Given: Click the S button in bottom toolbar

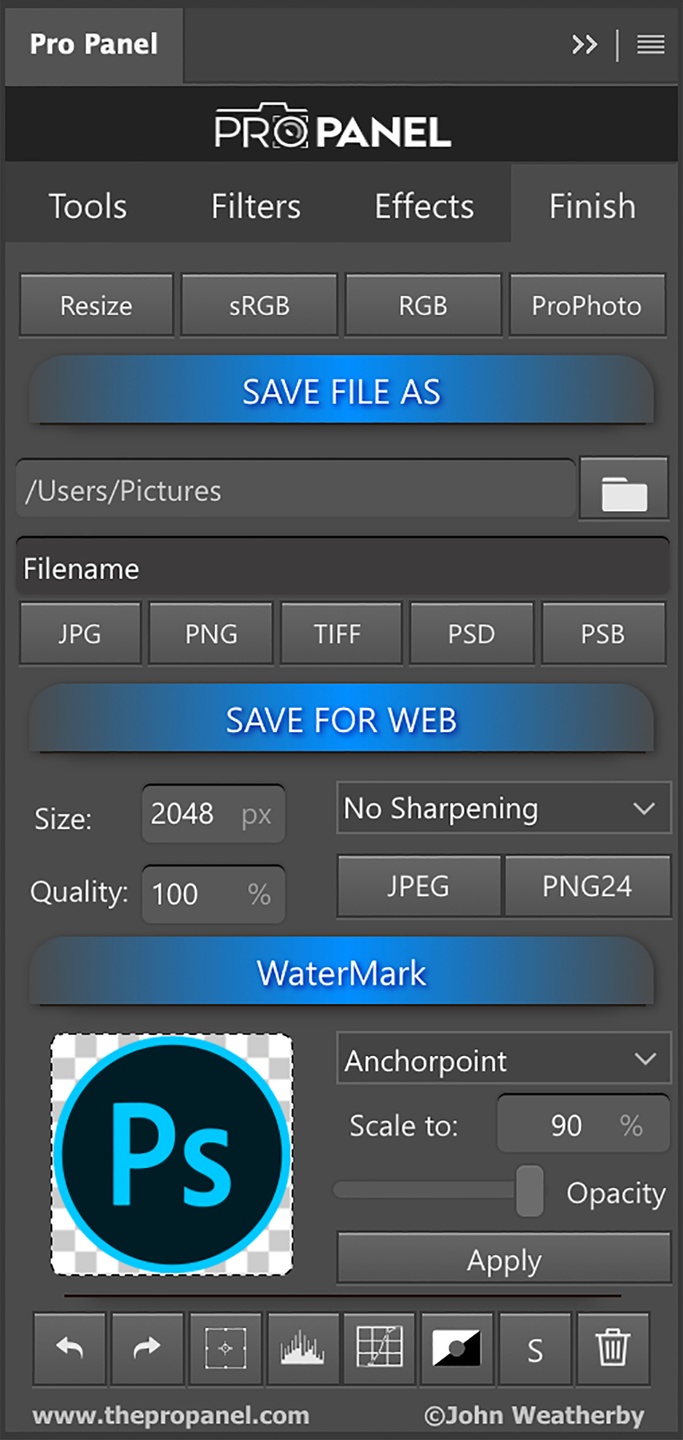Looking at the screenshot, I should point(535,1349).
